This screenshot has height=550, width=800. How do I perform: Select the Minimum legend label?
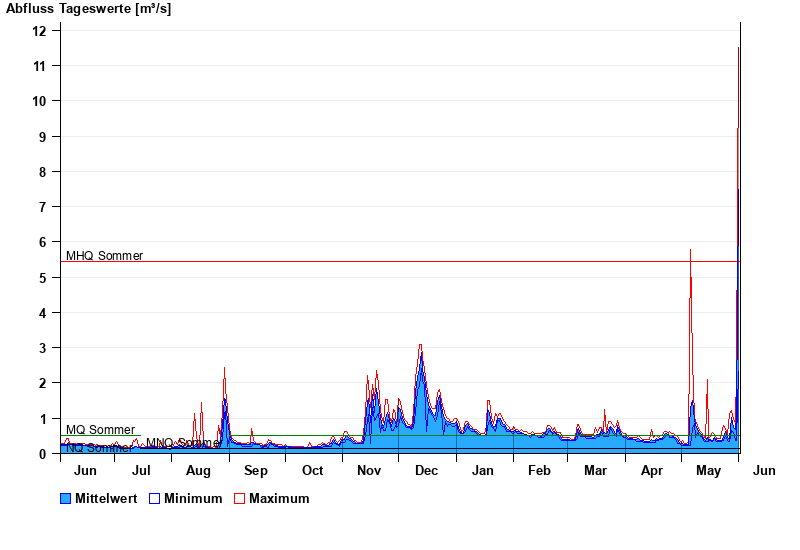pyautogui.click(x=193, y=498)
